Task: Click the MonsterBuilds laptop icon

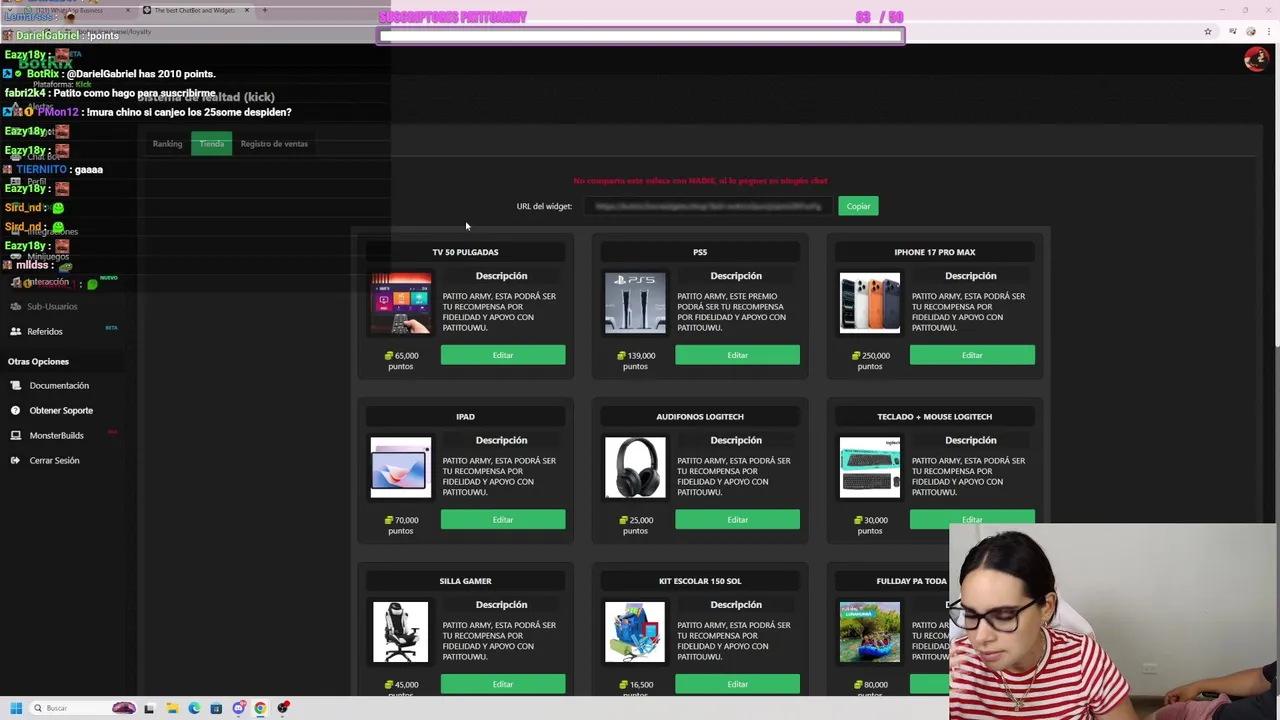Action: pos(15,435)
